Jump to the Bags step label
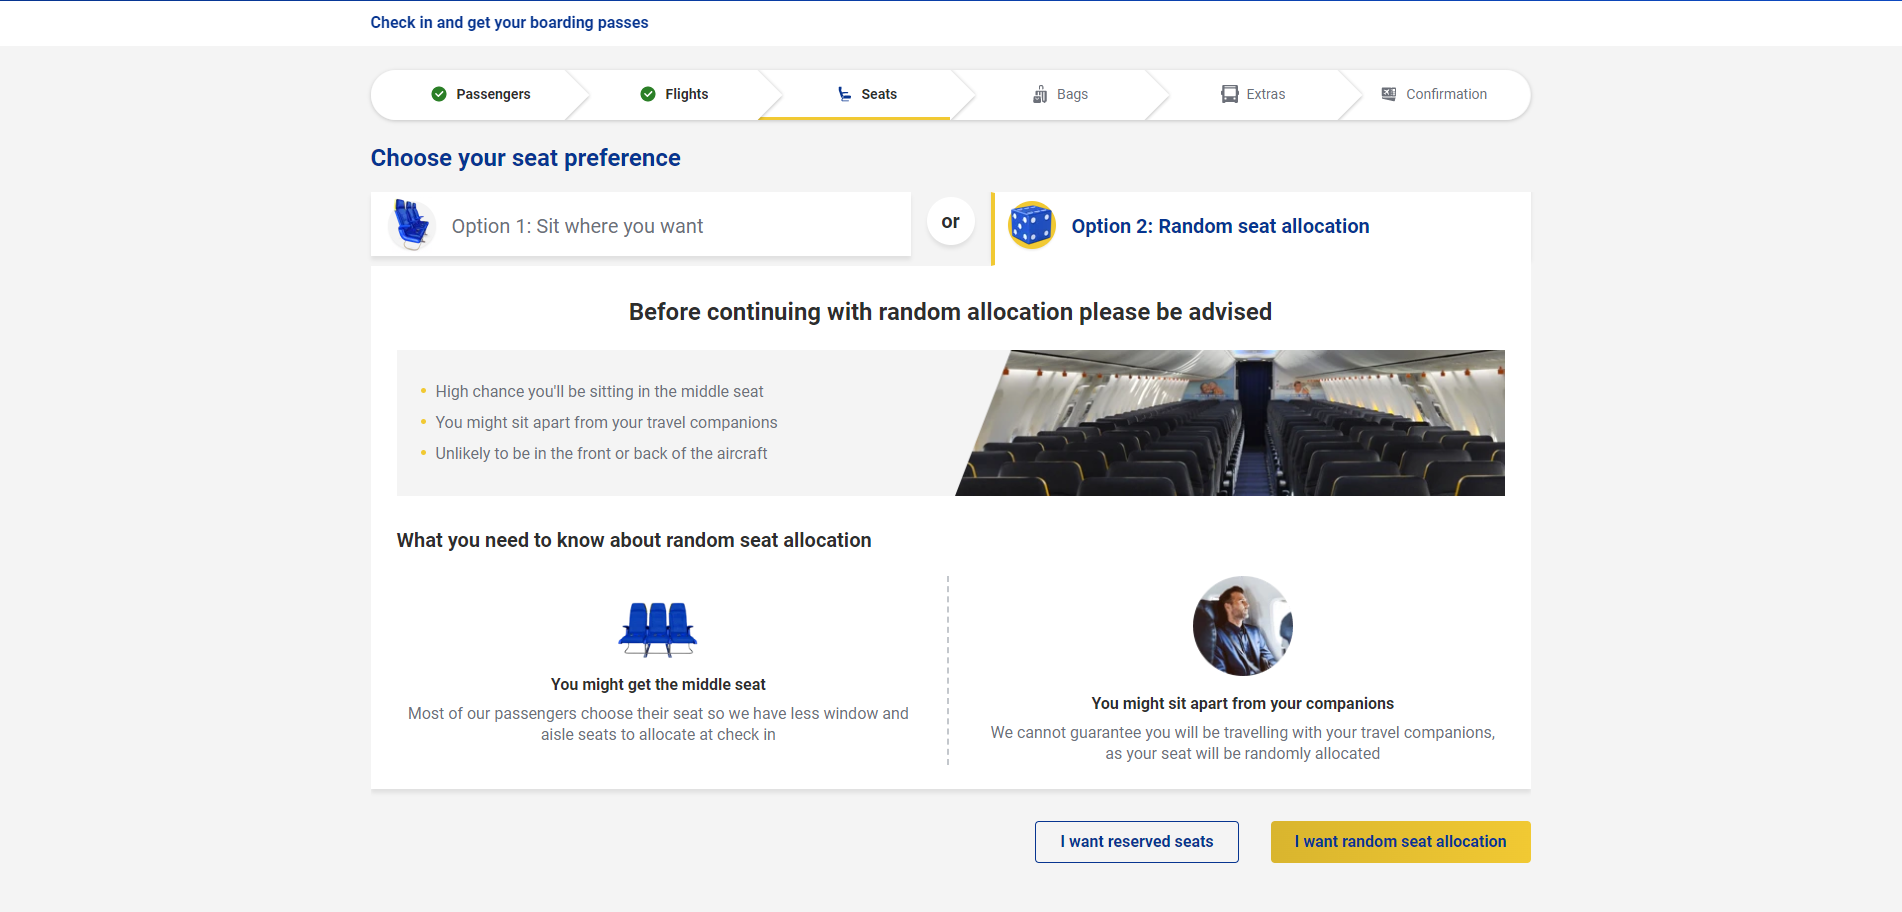This screenshot has width=1902, height=912. point(1072,94)
